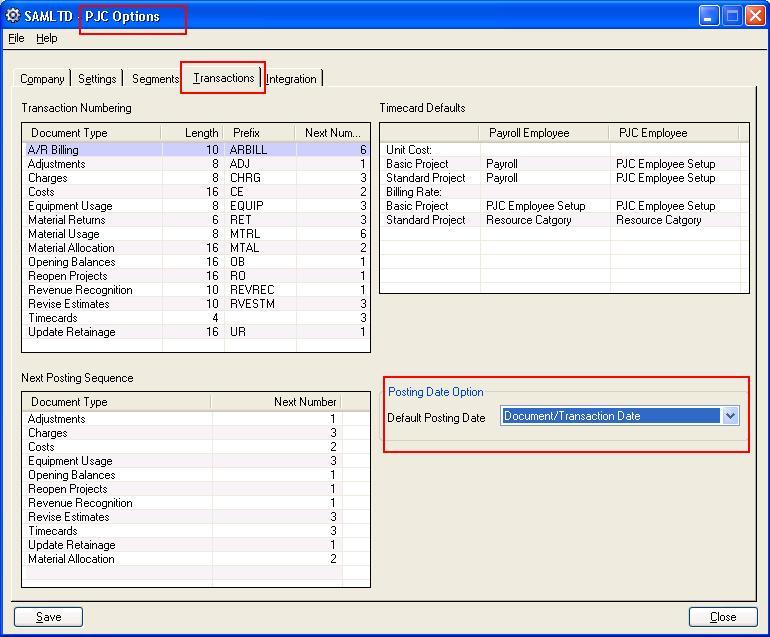Switch to the Integration tab
This screenshot has height=637, width=770.
291,79
